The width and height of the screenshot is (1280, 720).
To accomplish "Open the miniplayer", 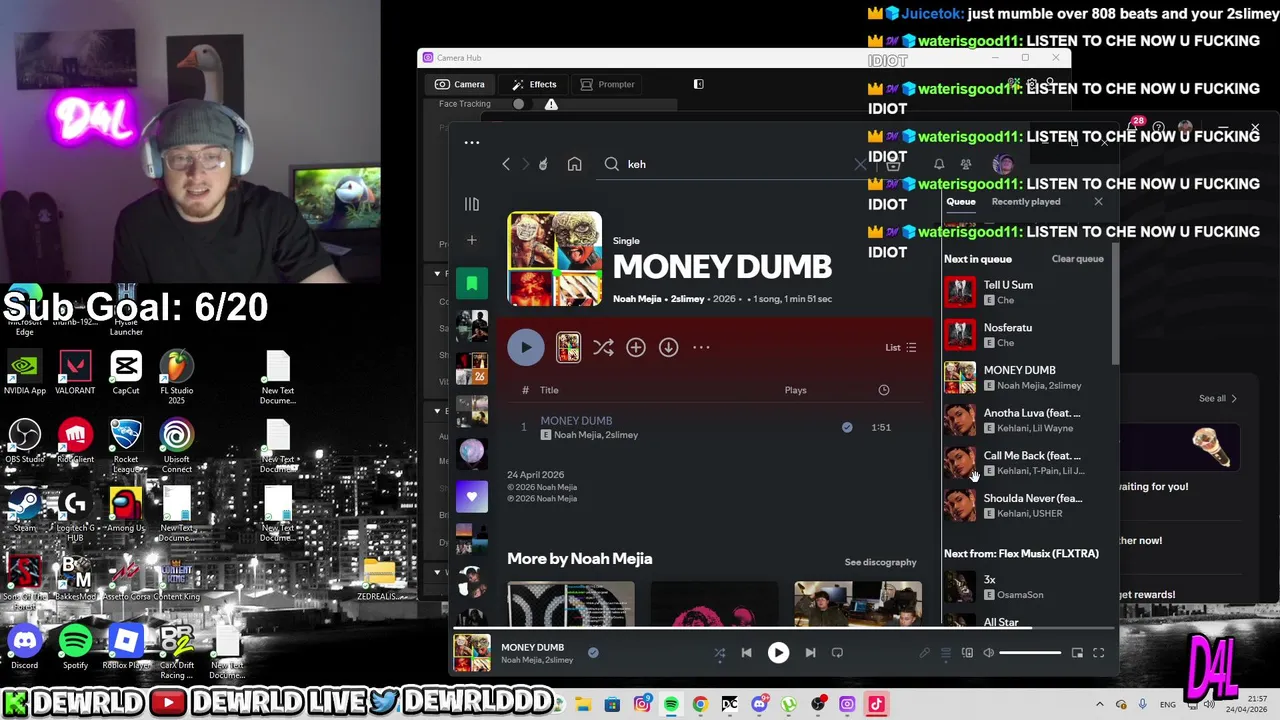I will (x=1077, y=653).
